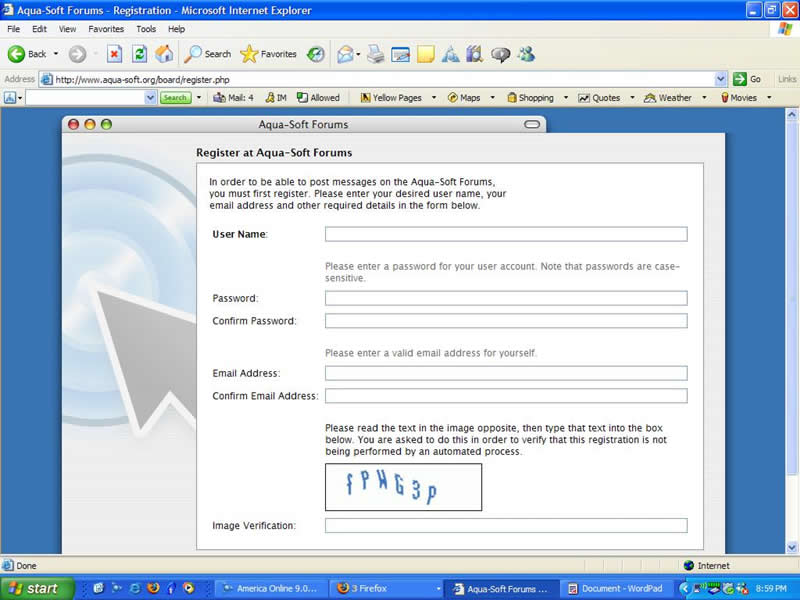Click the red dot in Aqua-Soft header
The image size is (800, 600).
click(x=73, y=124)
